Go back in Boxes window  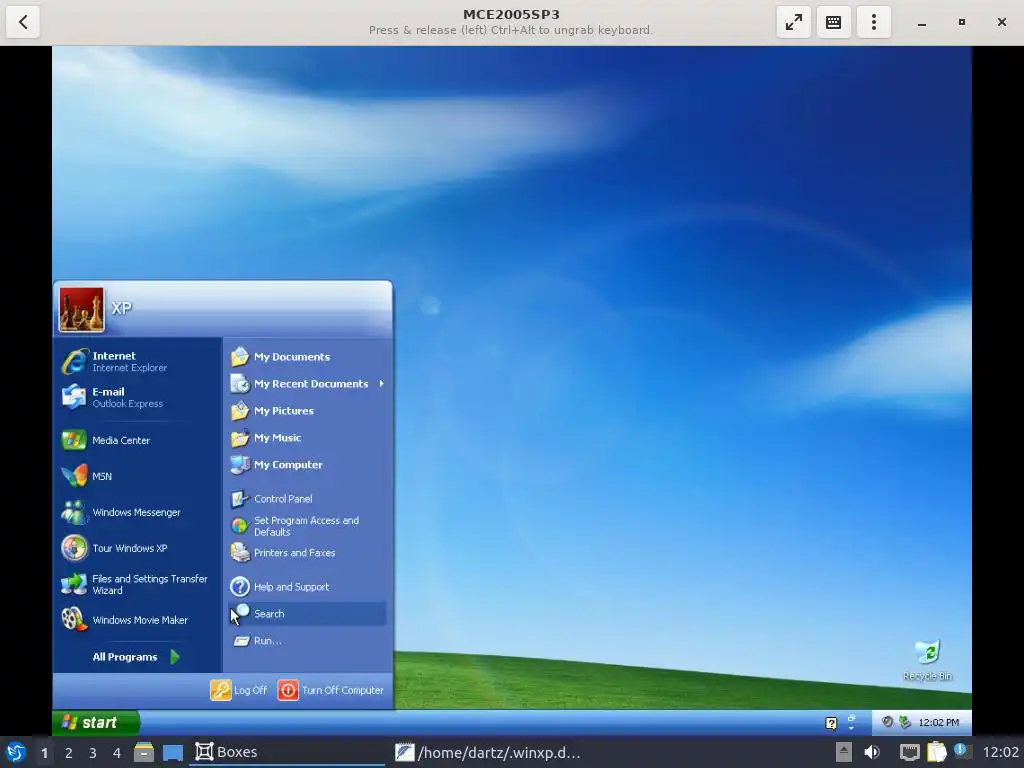(23, 22)
